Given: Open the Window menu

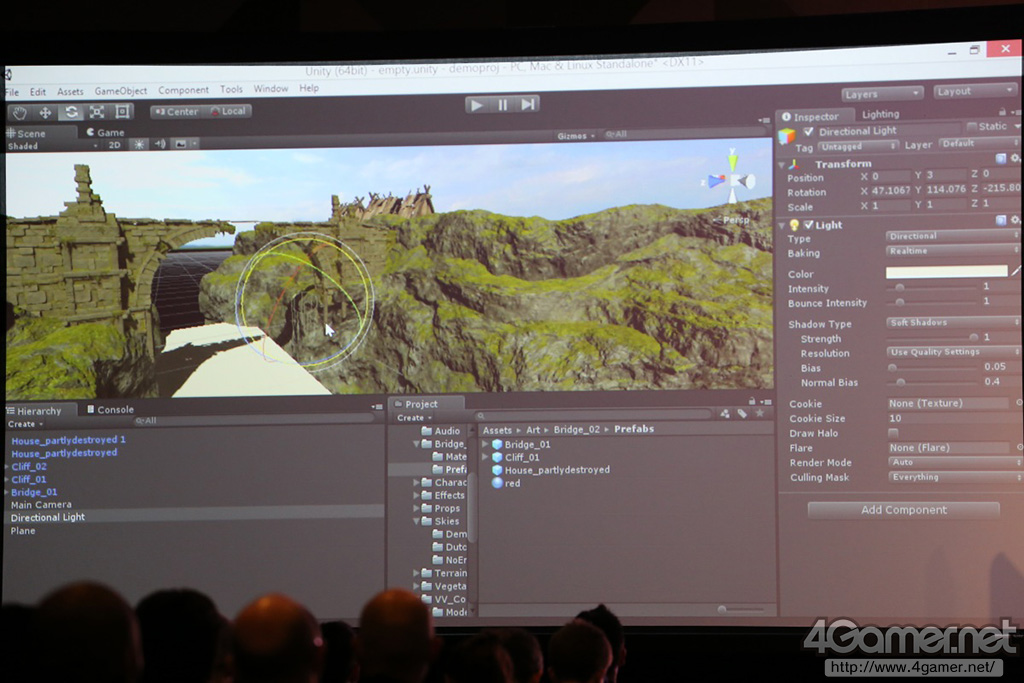Looking at the screenshot, I should [271, 88].
